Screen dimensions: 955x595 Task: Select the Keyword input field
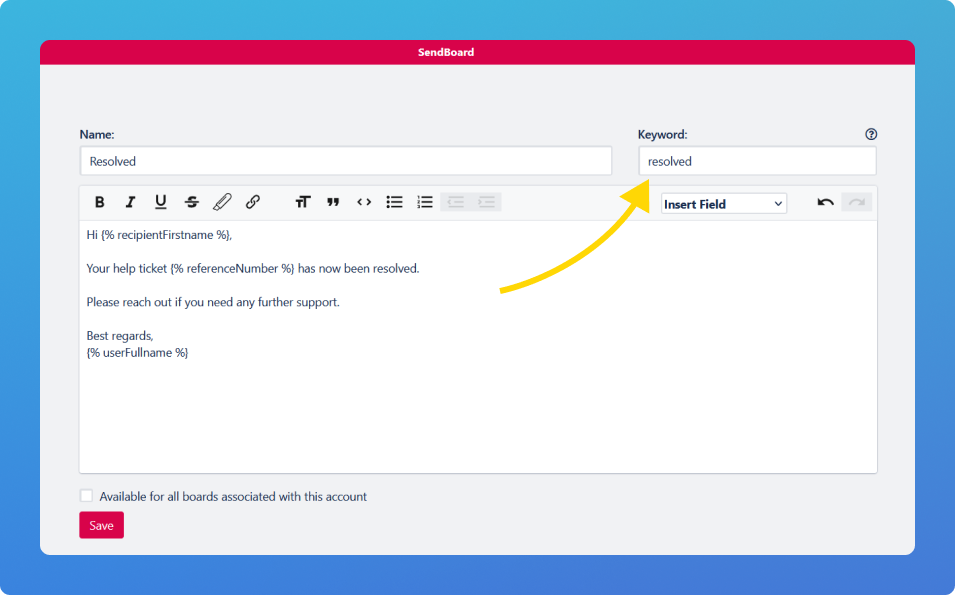click(757, 160)
